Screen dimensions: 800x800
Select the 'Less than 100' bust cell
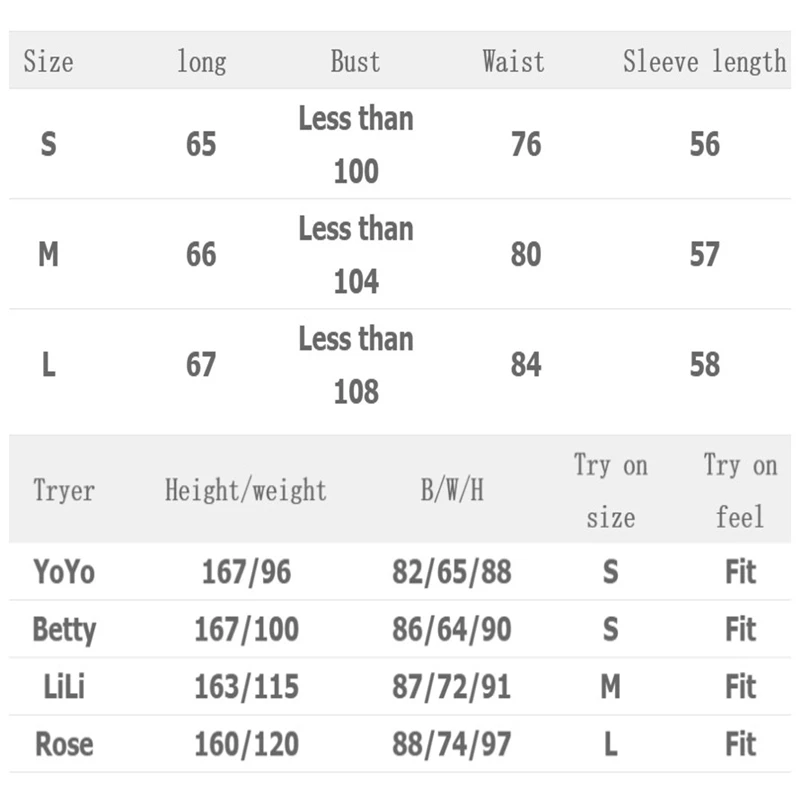(x=355, y=145)
